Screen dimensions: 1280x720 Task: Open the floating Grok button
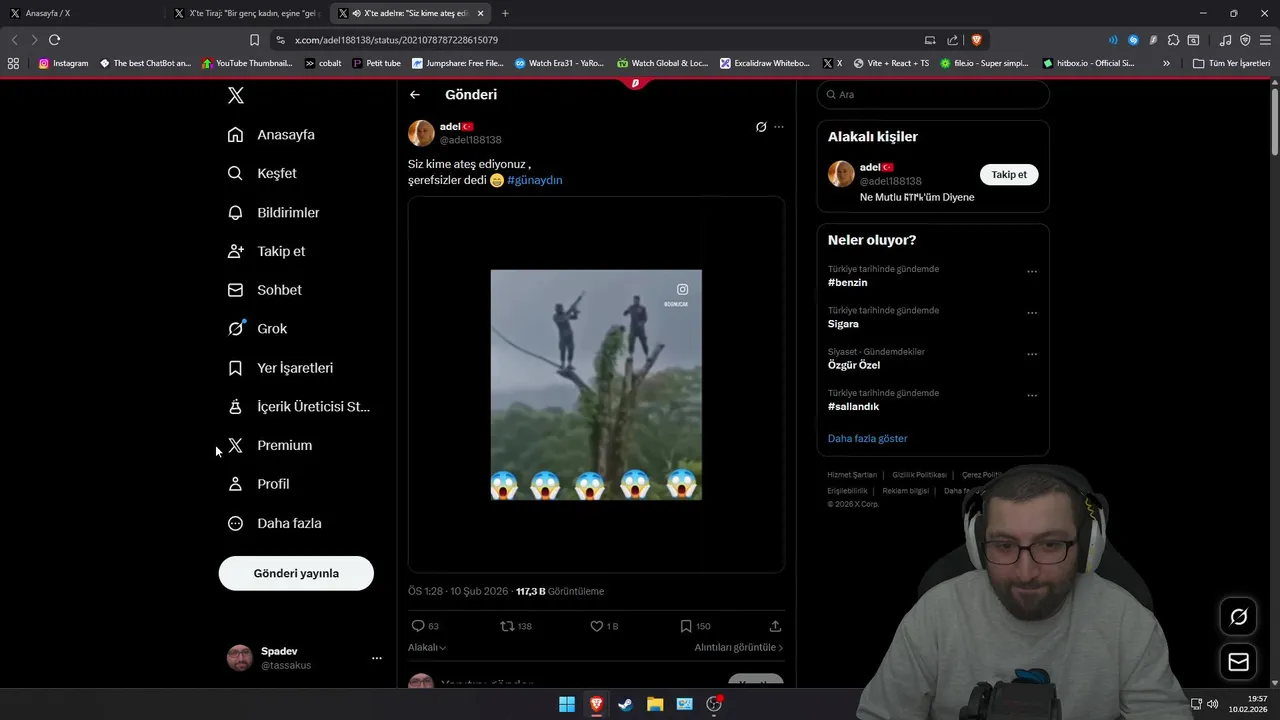click(x=1238, y=617)
